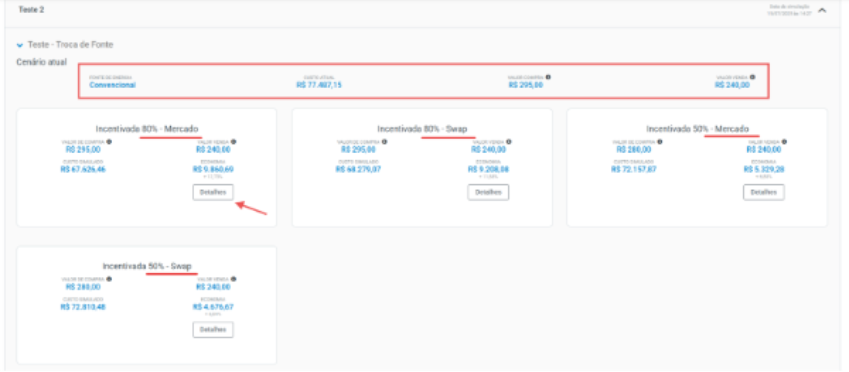
Task: Click simulated cost R$ 68.279,07
Action: (358, 169)
